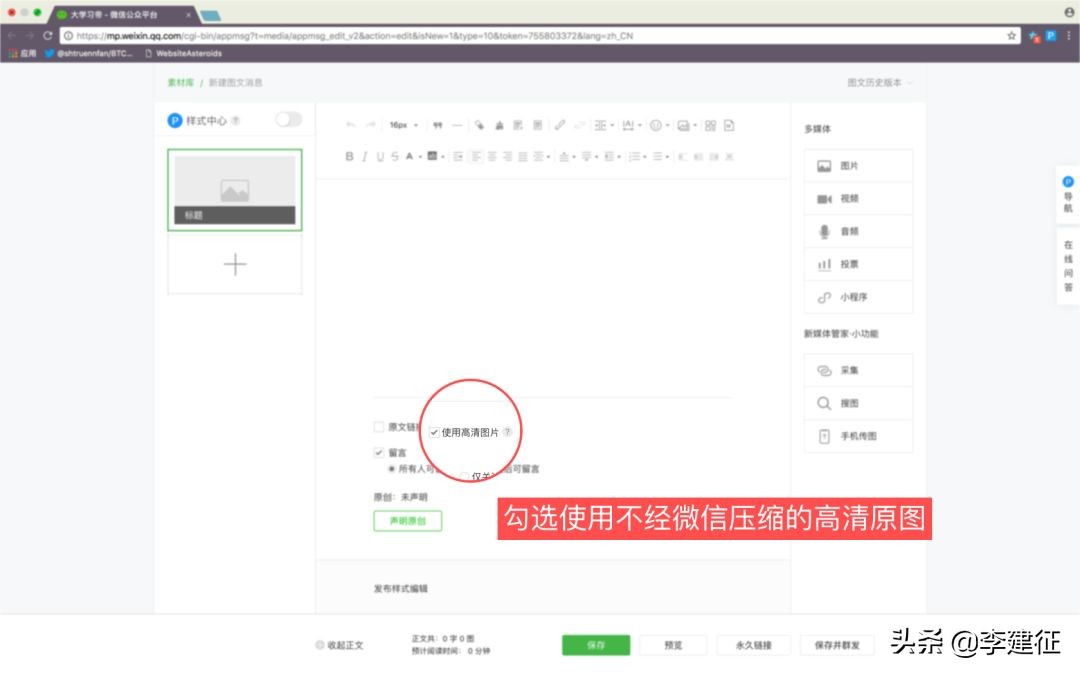Use the 搜图 image search tool

coord(857,403)
